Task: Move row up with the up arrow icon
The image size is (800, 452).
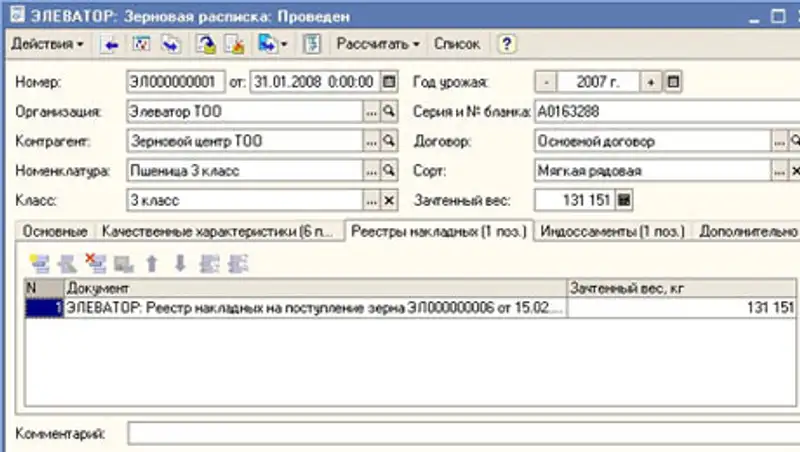Action: 152,264
